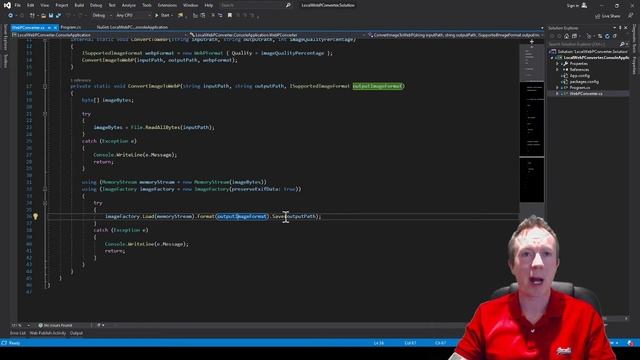
Task: Focus the Search Solution Explorer field
Action: click(588, 44)
